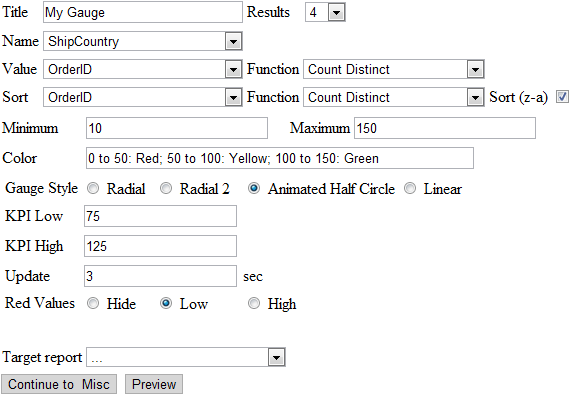574x401 pixels.
Task: Click the sec unit label
Action: pos(253,276)
